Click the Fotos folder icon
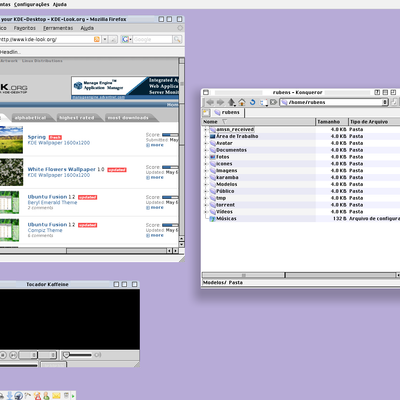Screen dimensions: 400x400 [x=213, y=157]
